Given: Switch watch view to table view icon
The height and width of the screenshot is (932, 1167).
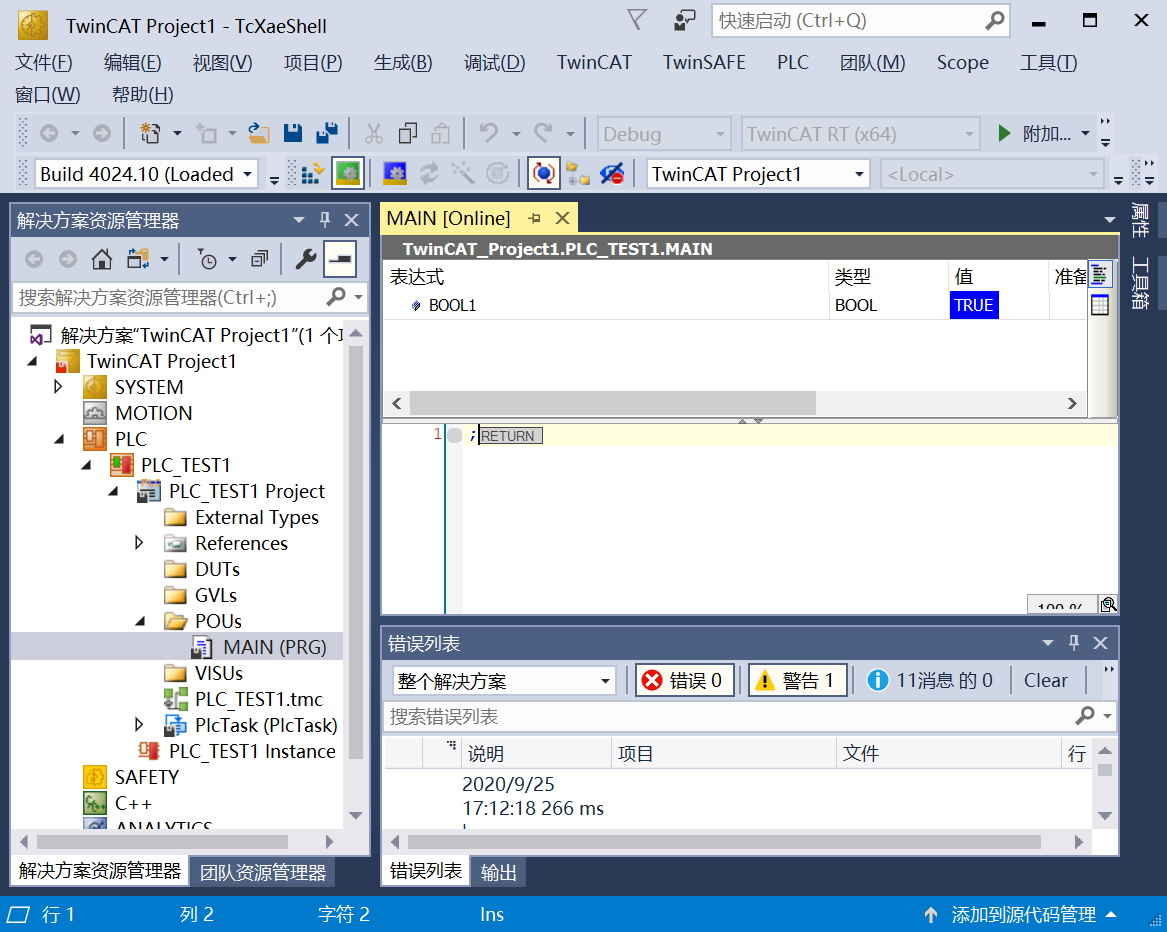Looking at the screenshot, I should (1099, 304).
